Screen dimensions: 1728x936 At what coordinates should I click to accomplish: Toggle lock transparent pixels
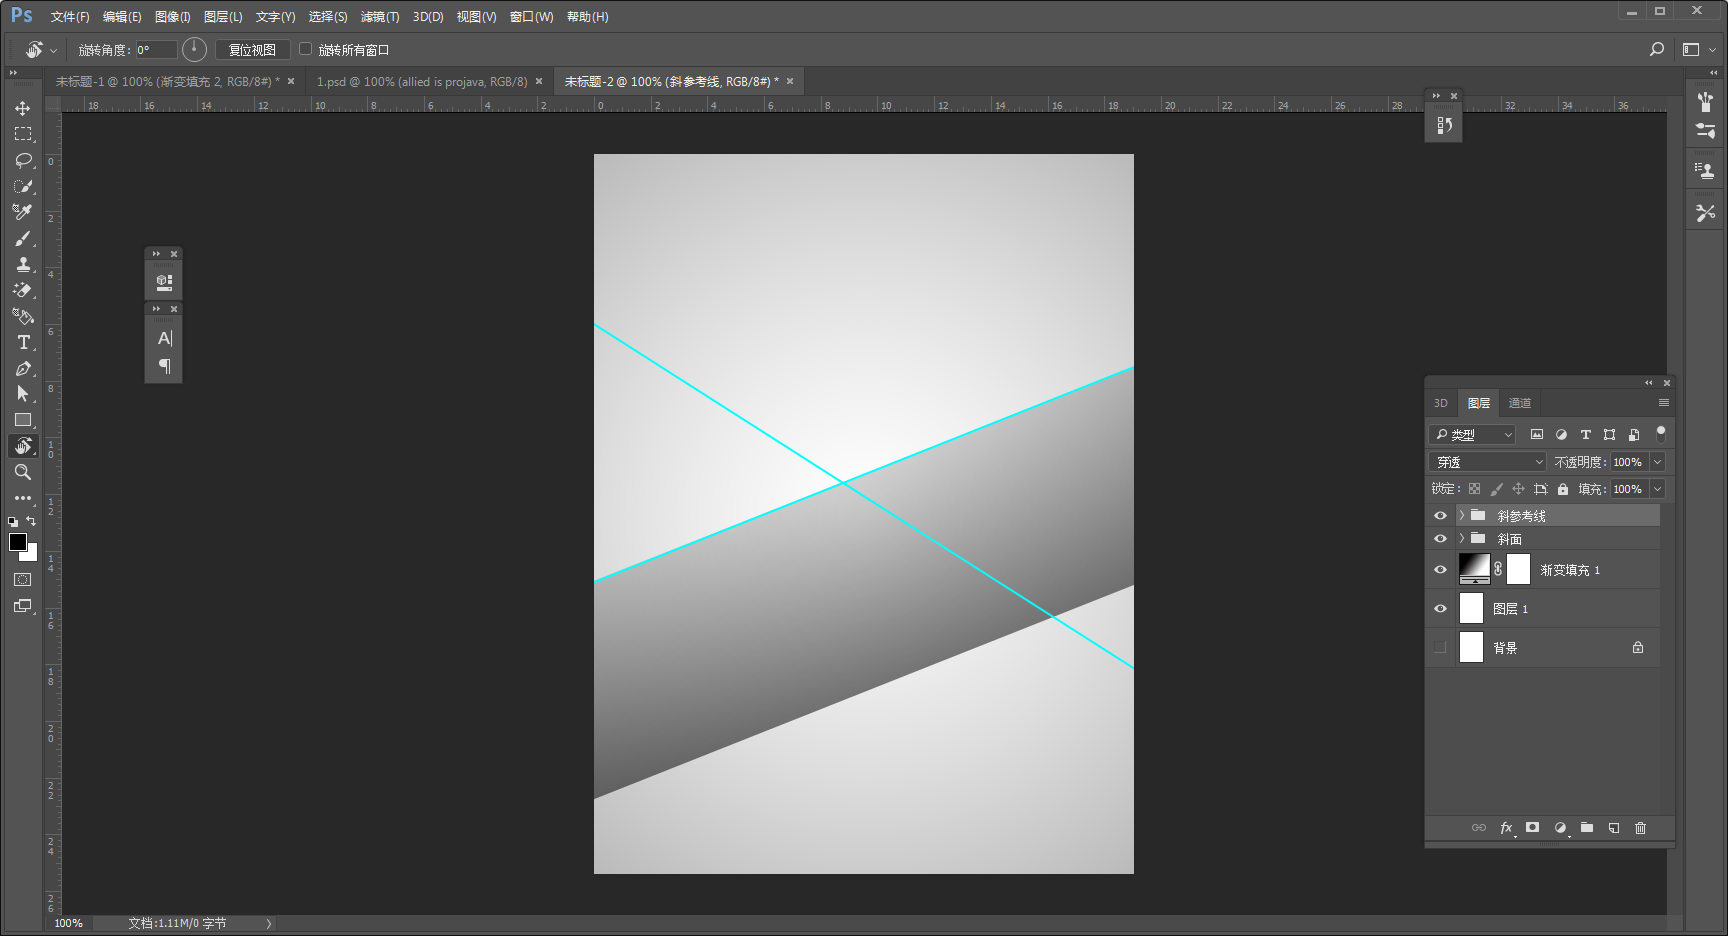coord(1474,489)
